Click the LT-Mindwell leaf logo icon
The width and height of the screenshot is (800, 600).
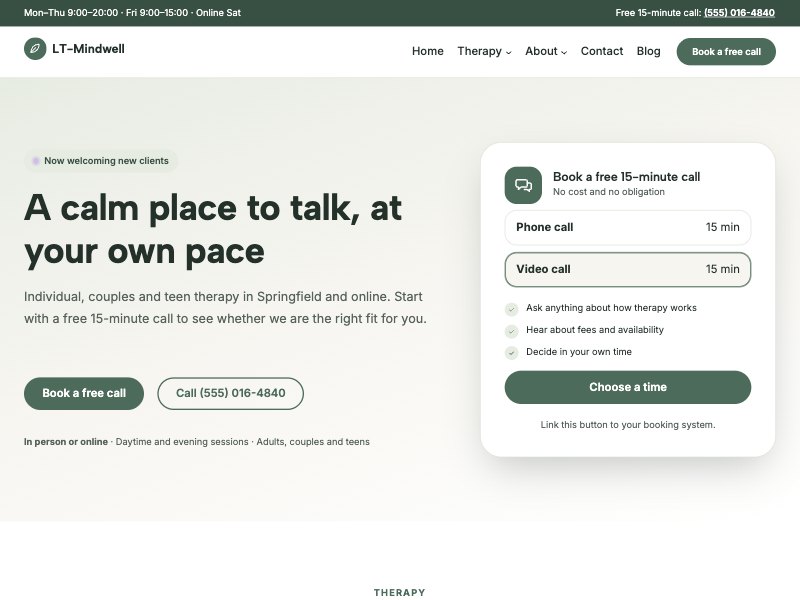pyautogui.click(x=35, y=49)
